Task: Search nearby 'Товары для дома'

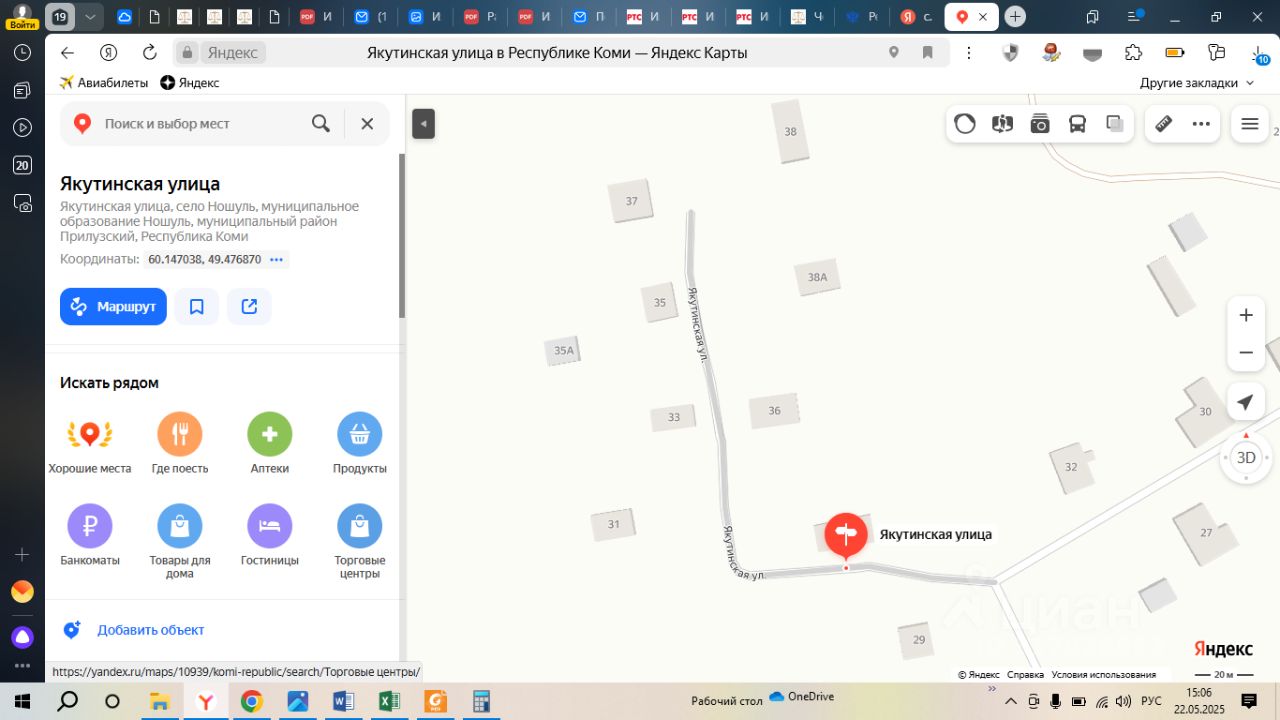Action: coord(180,541)
